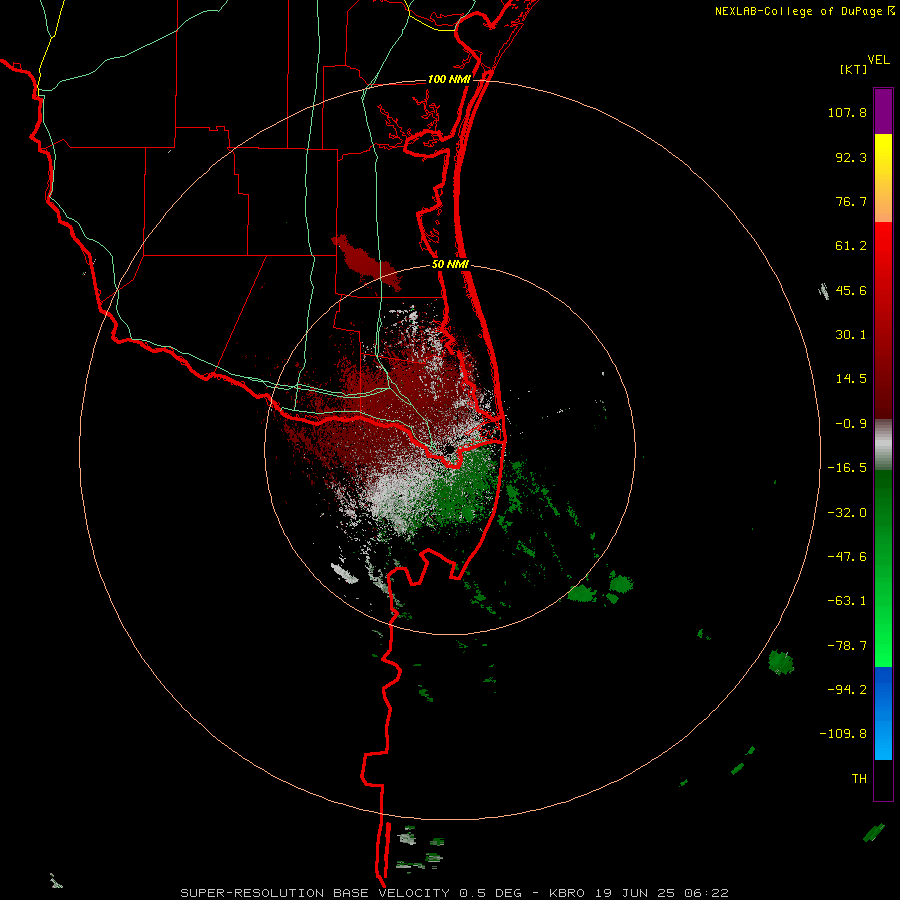The width and height of the screenshot is (900, 900).
Task: Click the TH legend label
Action: pos(859,779)
